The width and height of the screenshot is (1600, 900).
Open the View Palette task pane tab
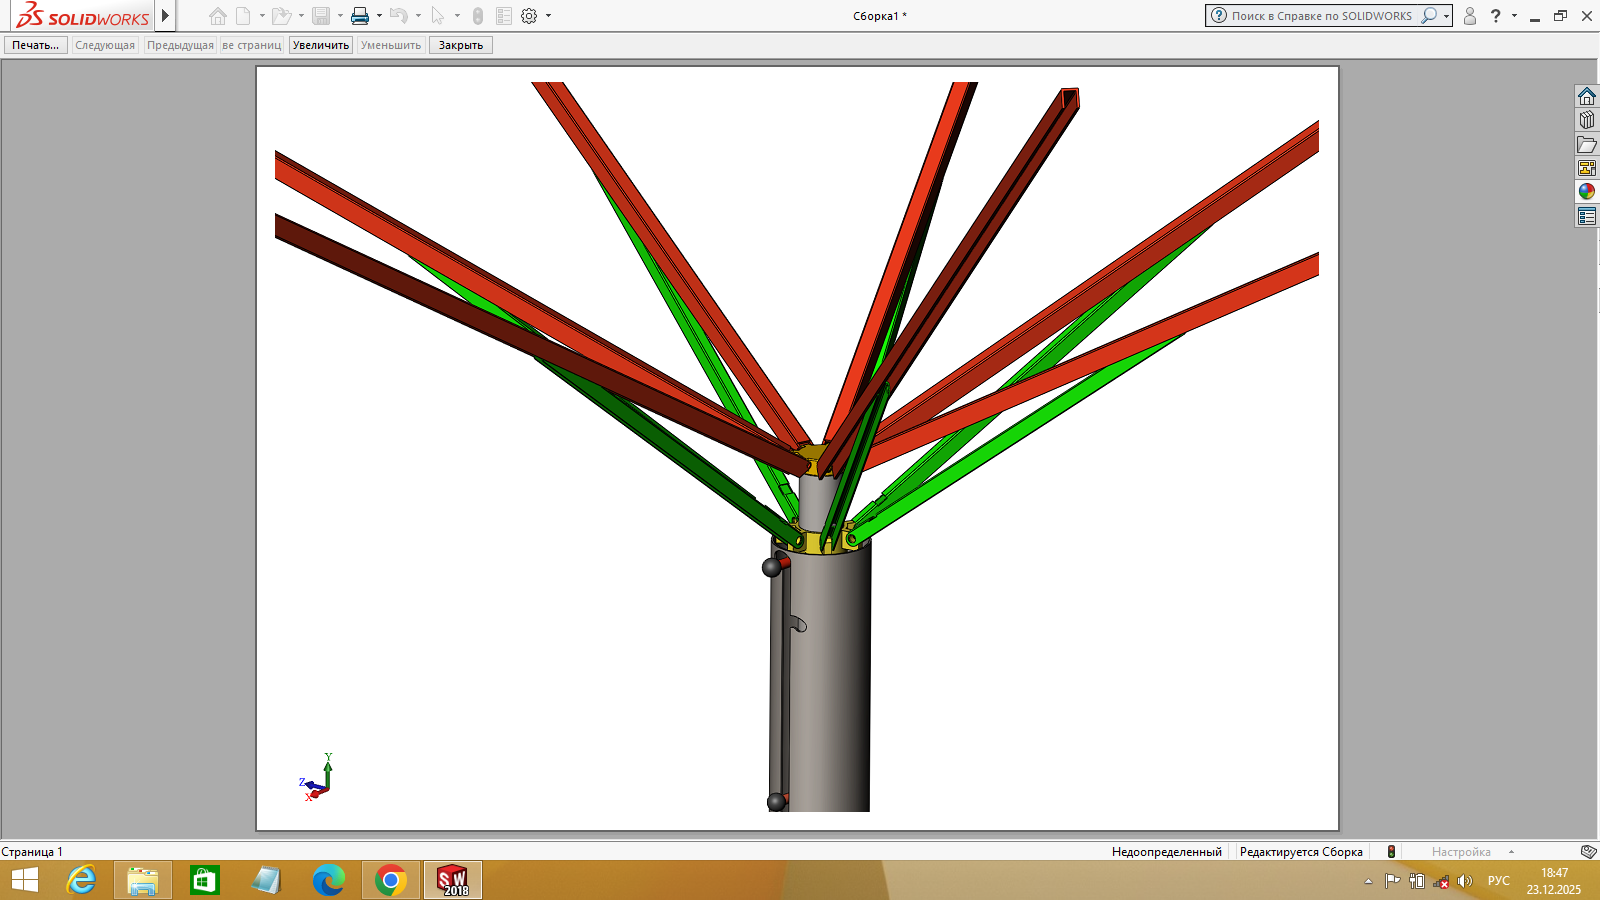(1587, 168)
